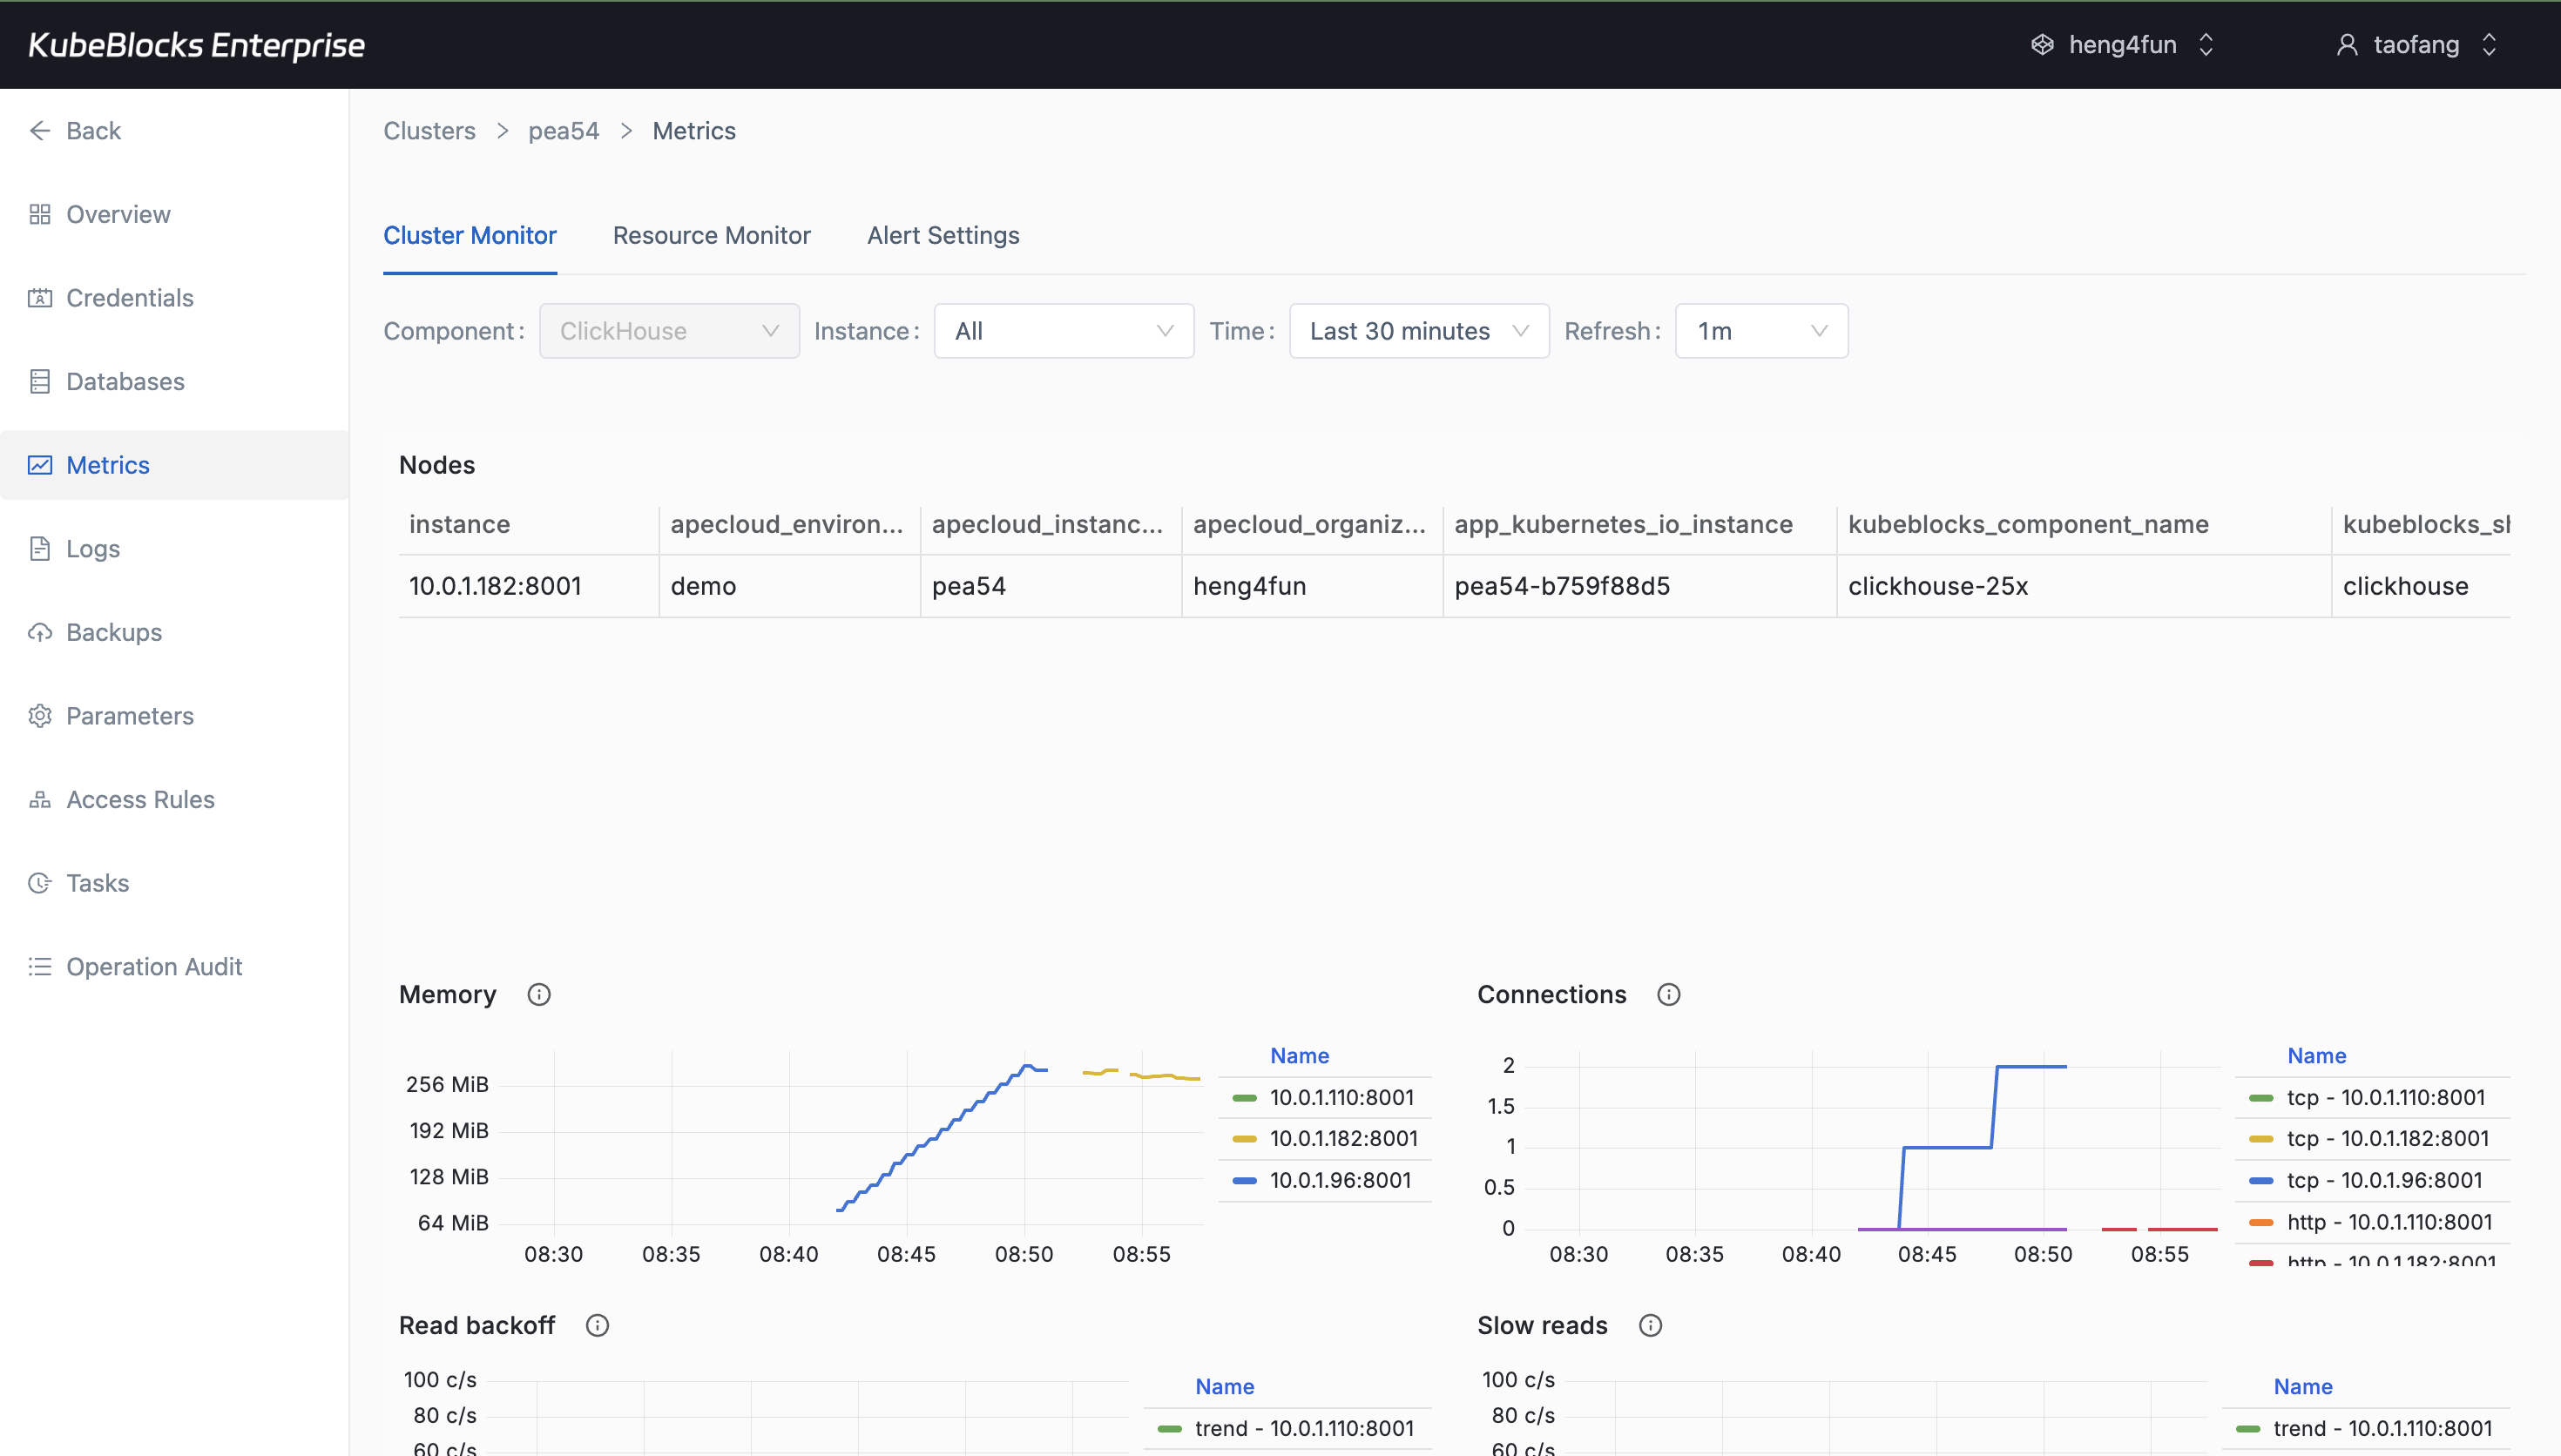Click the pea54 breadcrumb link

click(563, 130)
